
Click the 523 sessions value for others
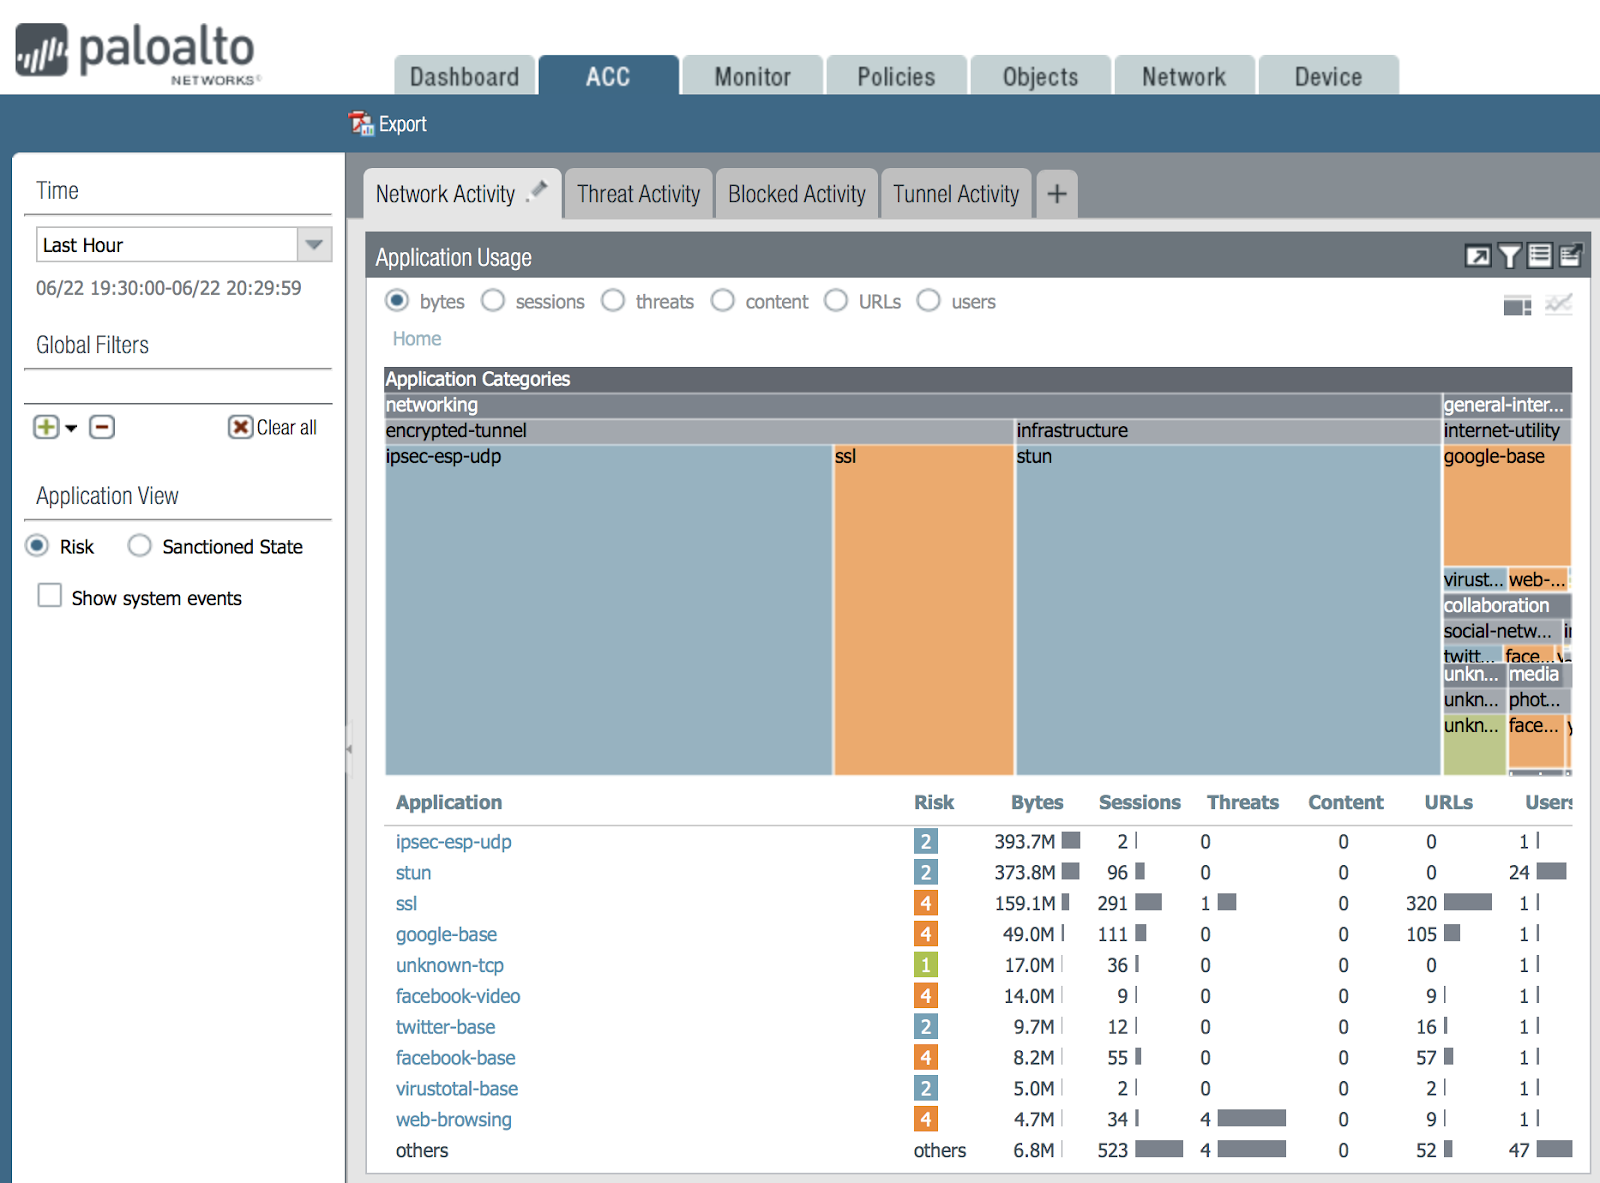1112,1150
